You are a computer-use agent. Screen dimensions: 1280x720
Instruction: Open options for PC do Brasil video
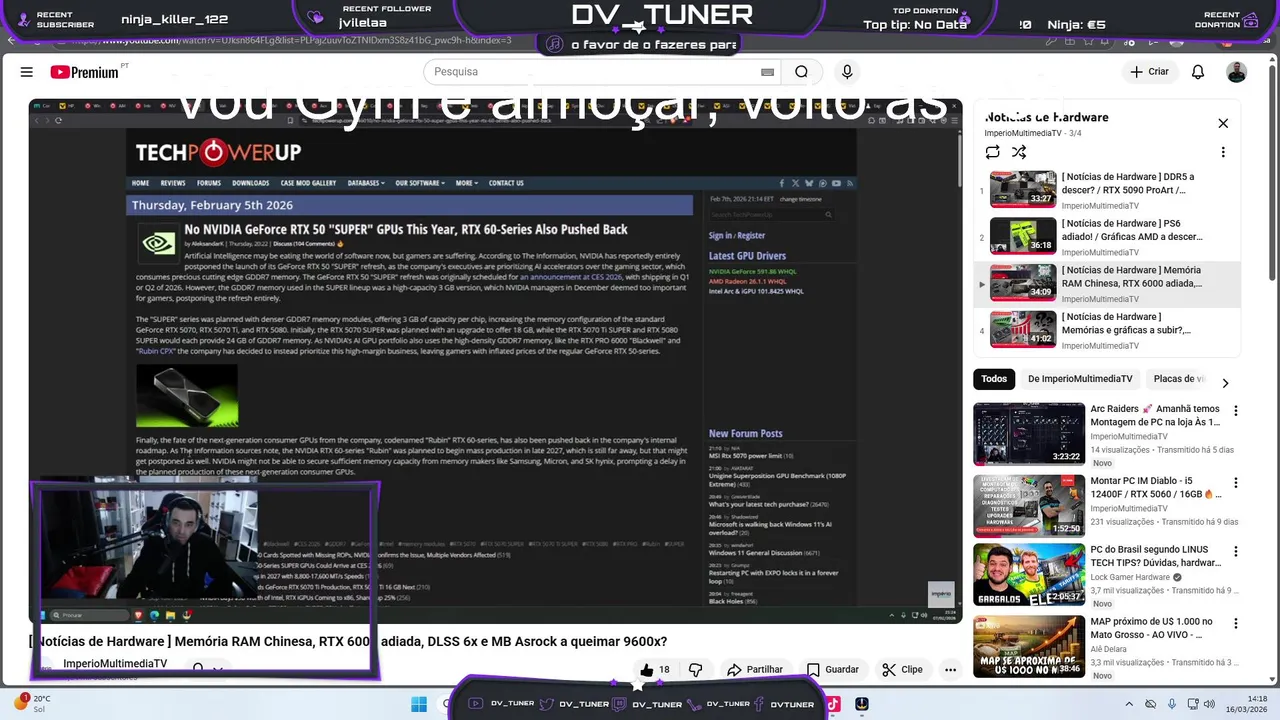click(x=1236, y=551)
